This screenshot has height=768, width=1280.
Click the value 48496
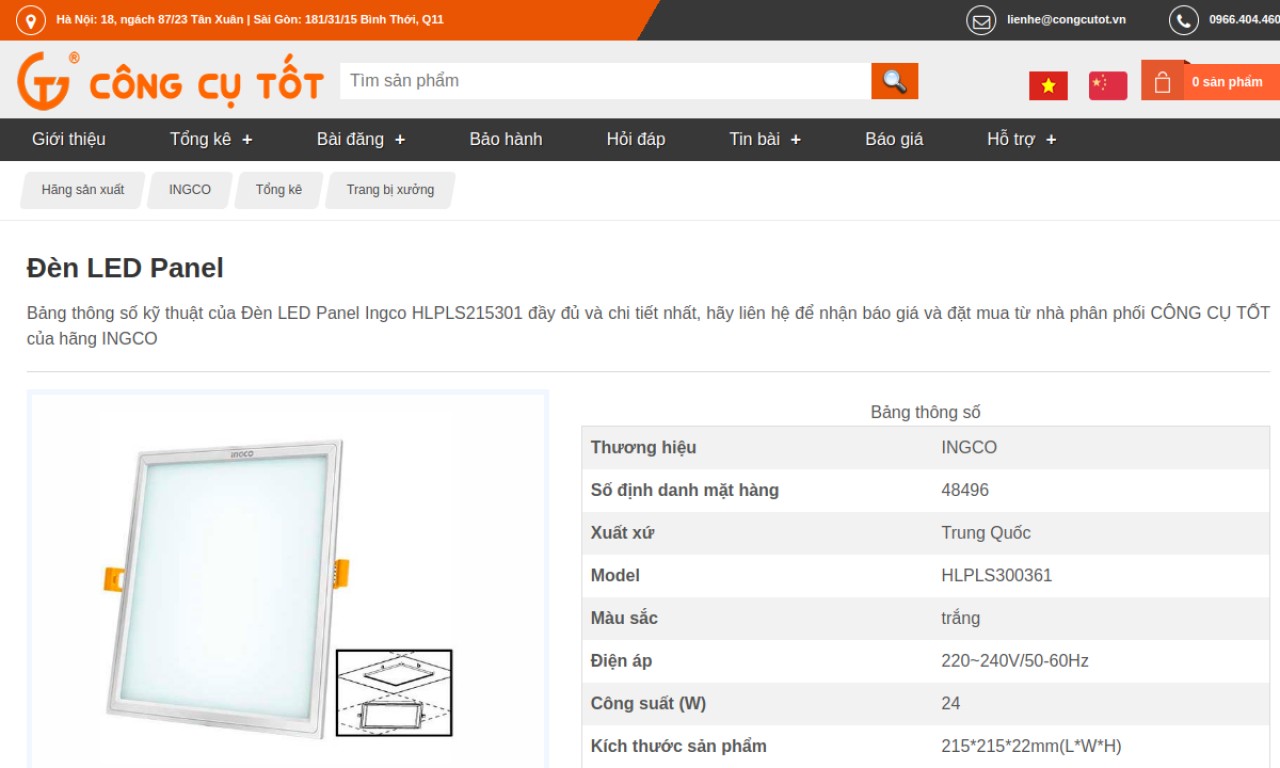pos(965,490)
